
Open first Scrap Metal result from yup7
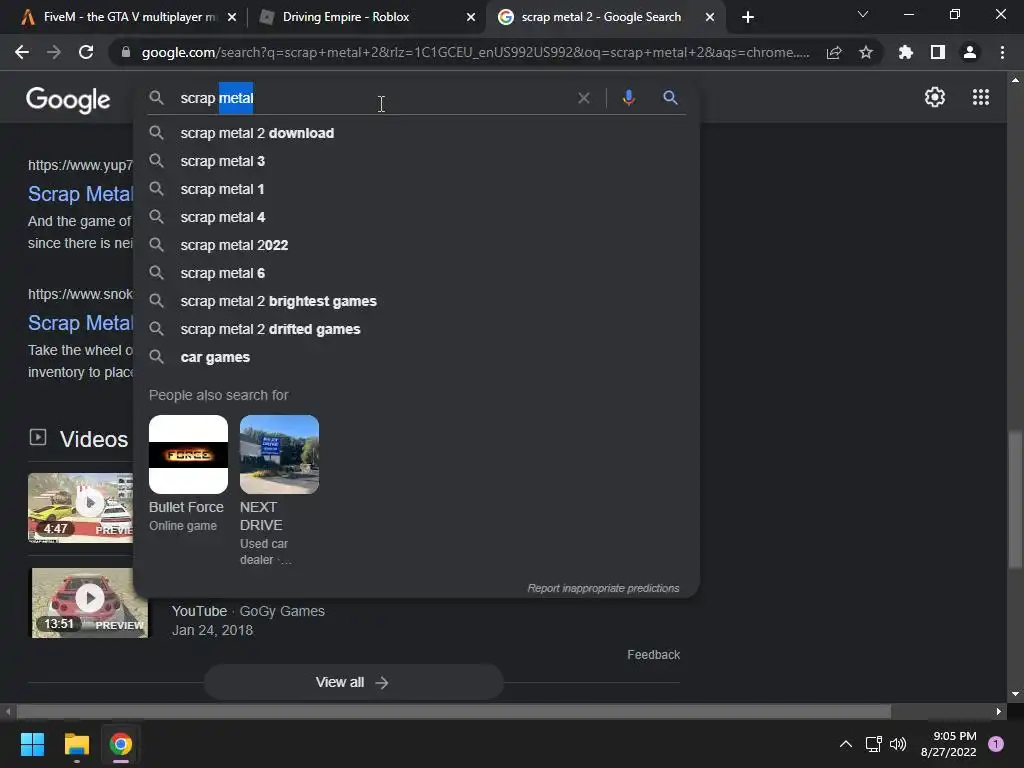tap(80, 194)
